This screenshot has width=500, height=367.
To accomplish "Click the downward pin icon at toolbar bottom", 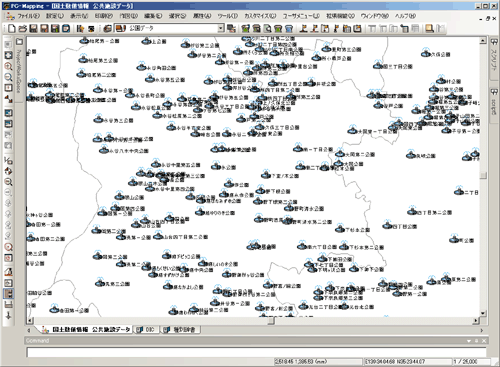I will coord(9,315).
